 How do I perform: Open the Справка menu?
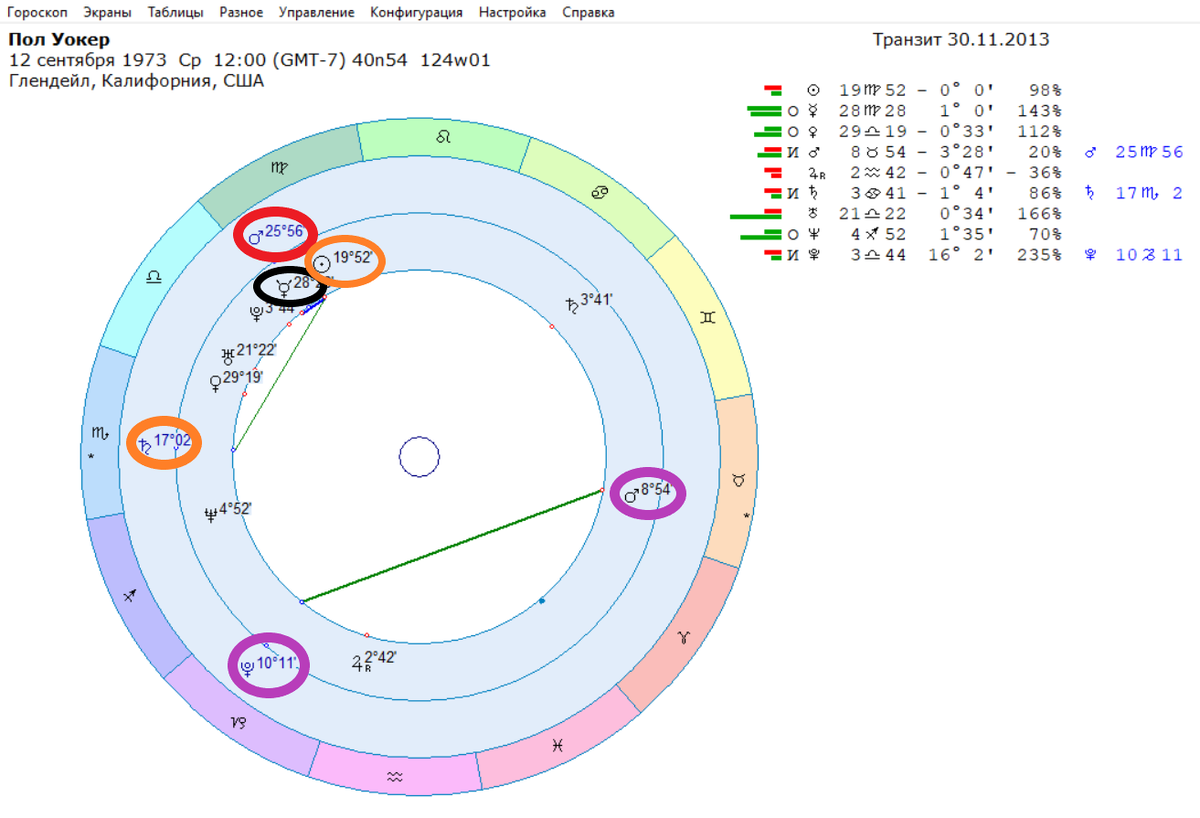pyautogui.click(x=588, y=13)
